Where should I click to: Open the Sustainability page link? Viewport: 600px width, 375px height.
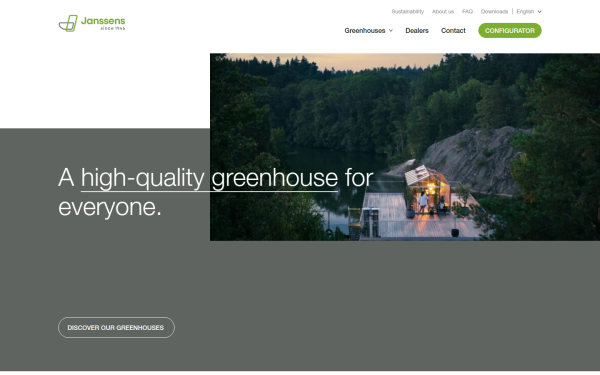pos(408,11)
